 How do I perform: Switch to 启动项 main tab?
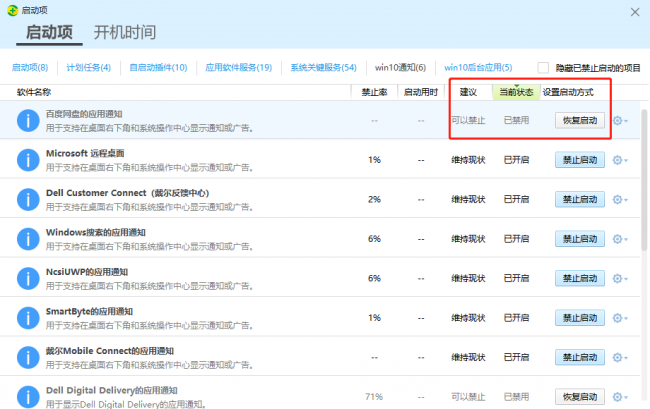pos(49,32)
